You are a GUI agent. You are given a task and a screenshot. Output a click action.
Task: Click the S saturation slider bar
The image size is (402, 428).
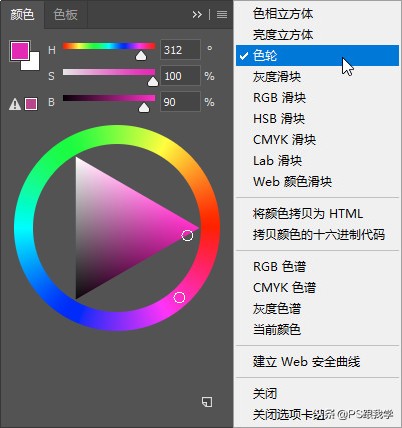tap(109, 72)
